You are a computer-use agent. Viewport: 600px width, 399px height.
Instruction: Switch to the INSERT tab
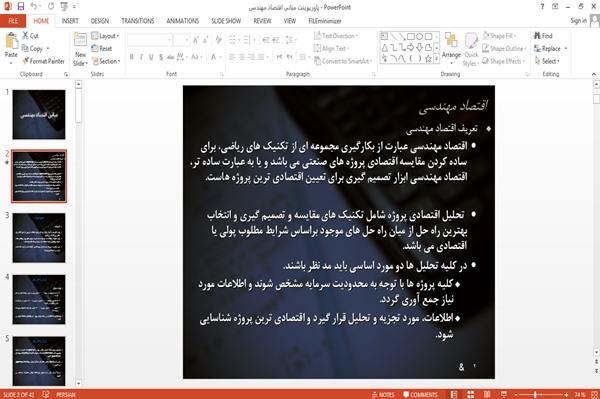(x=70, y=21)
